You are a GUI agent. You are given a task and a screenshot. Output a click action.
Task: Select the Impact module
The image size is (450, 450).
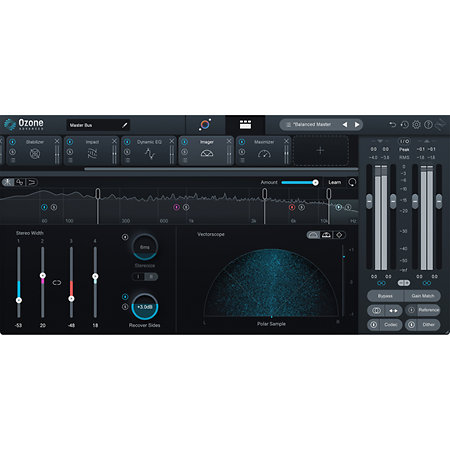point(92,151)
